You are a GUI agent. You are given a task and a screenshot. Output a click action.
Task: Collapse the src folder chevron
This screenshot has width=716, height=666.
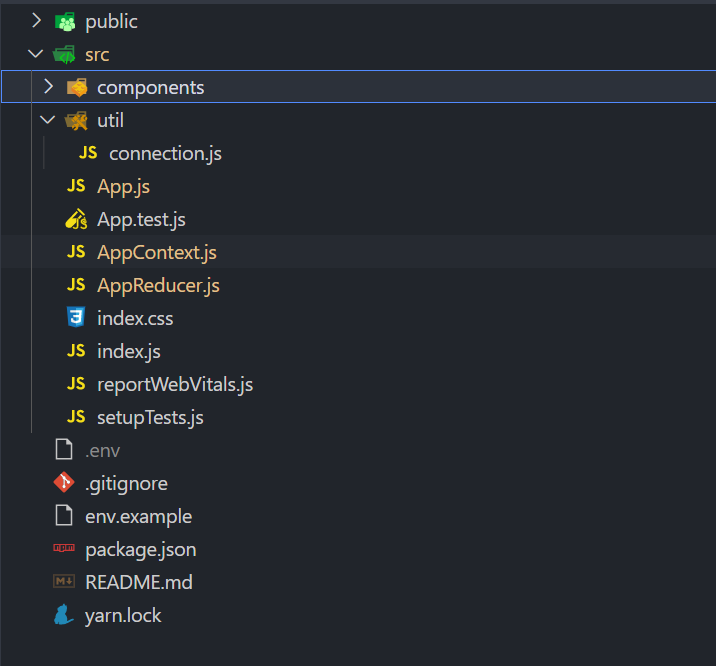[36, 54]
